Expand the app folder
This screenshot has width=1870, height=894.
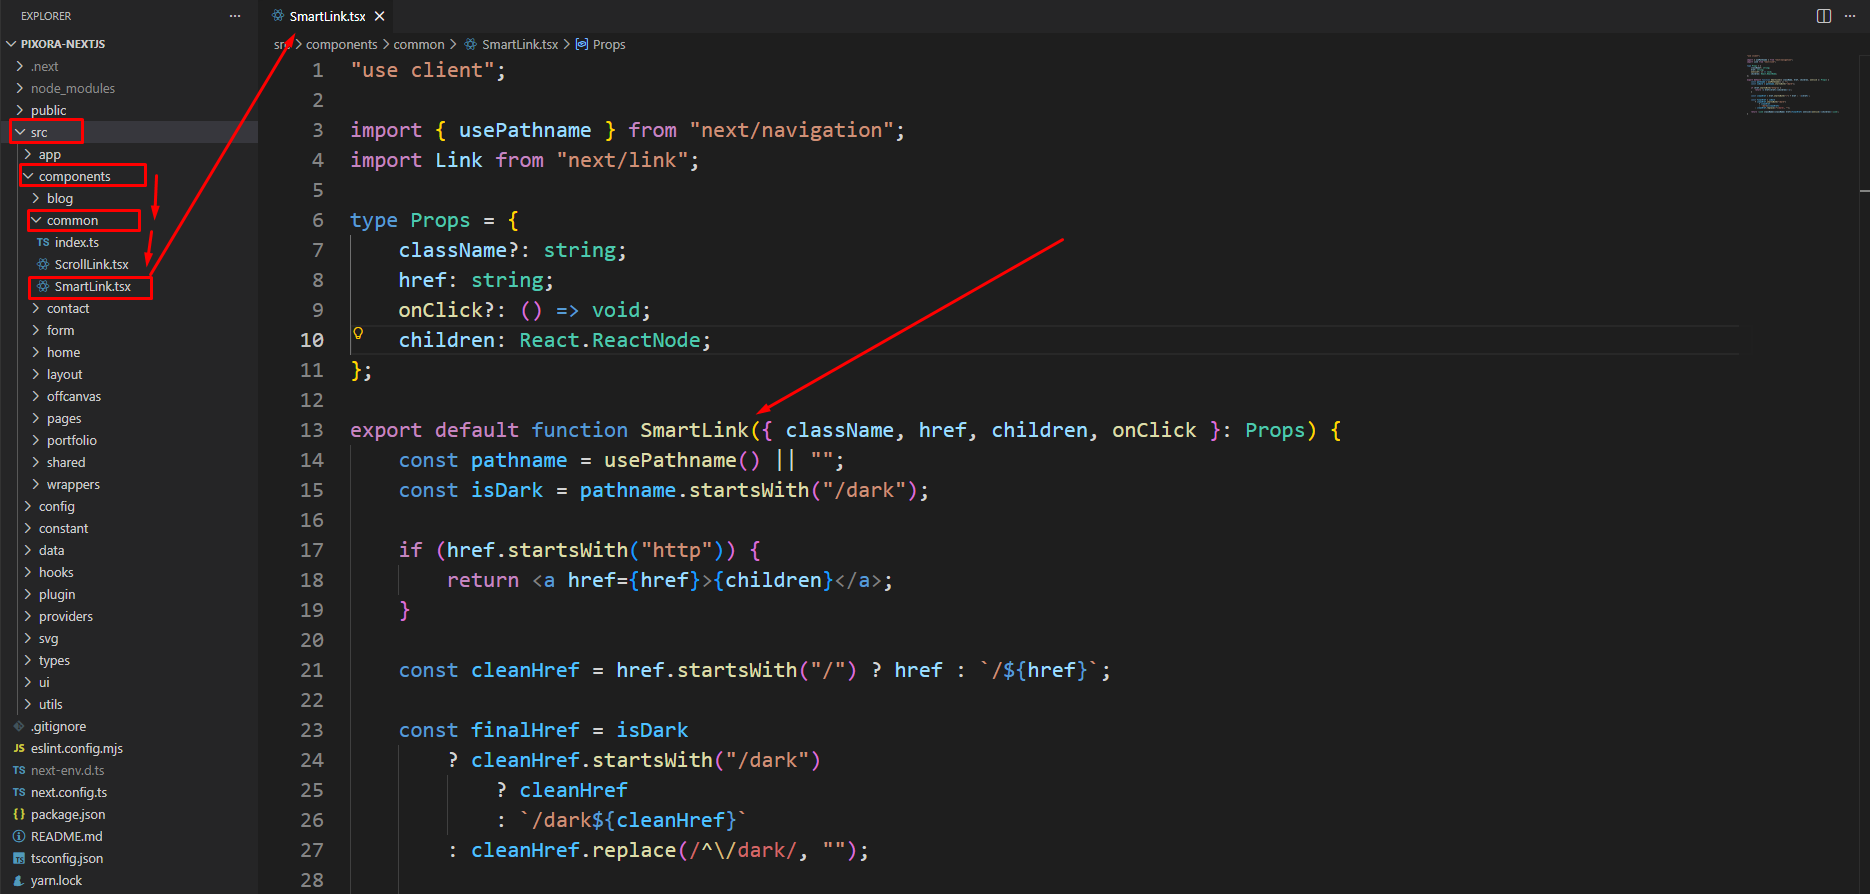pyautogui.click(x=28, y=154)
